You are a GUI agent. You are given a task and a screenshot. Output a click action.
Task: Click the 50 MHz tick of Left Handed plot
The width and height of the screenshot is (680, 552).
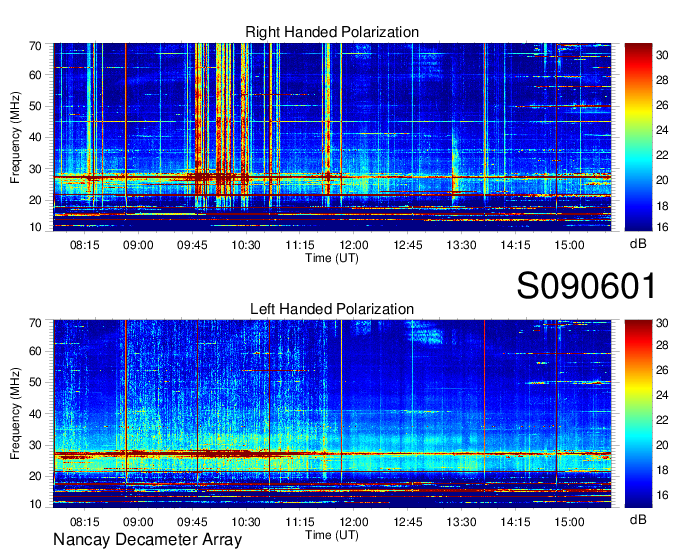point(36,382)
